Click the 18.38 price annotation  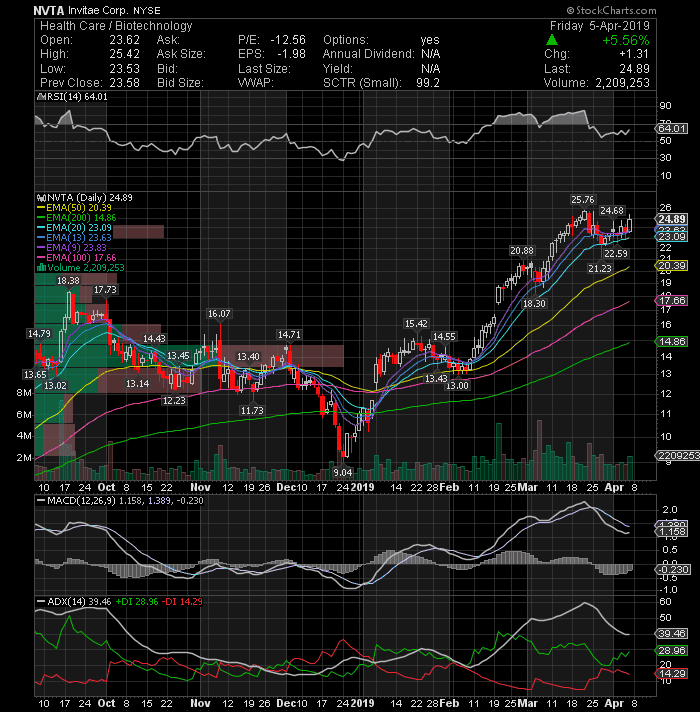(x=68, y=281)
